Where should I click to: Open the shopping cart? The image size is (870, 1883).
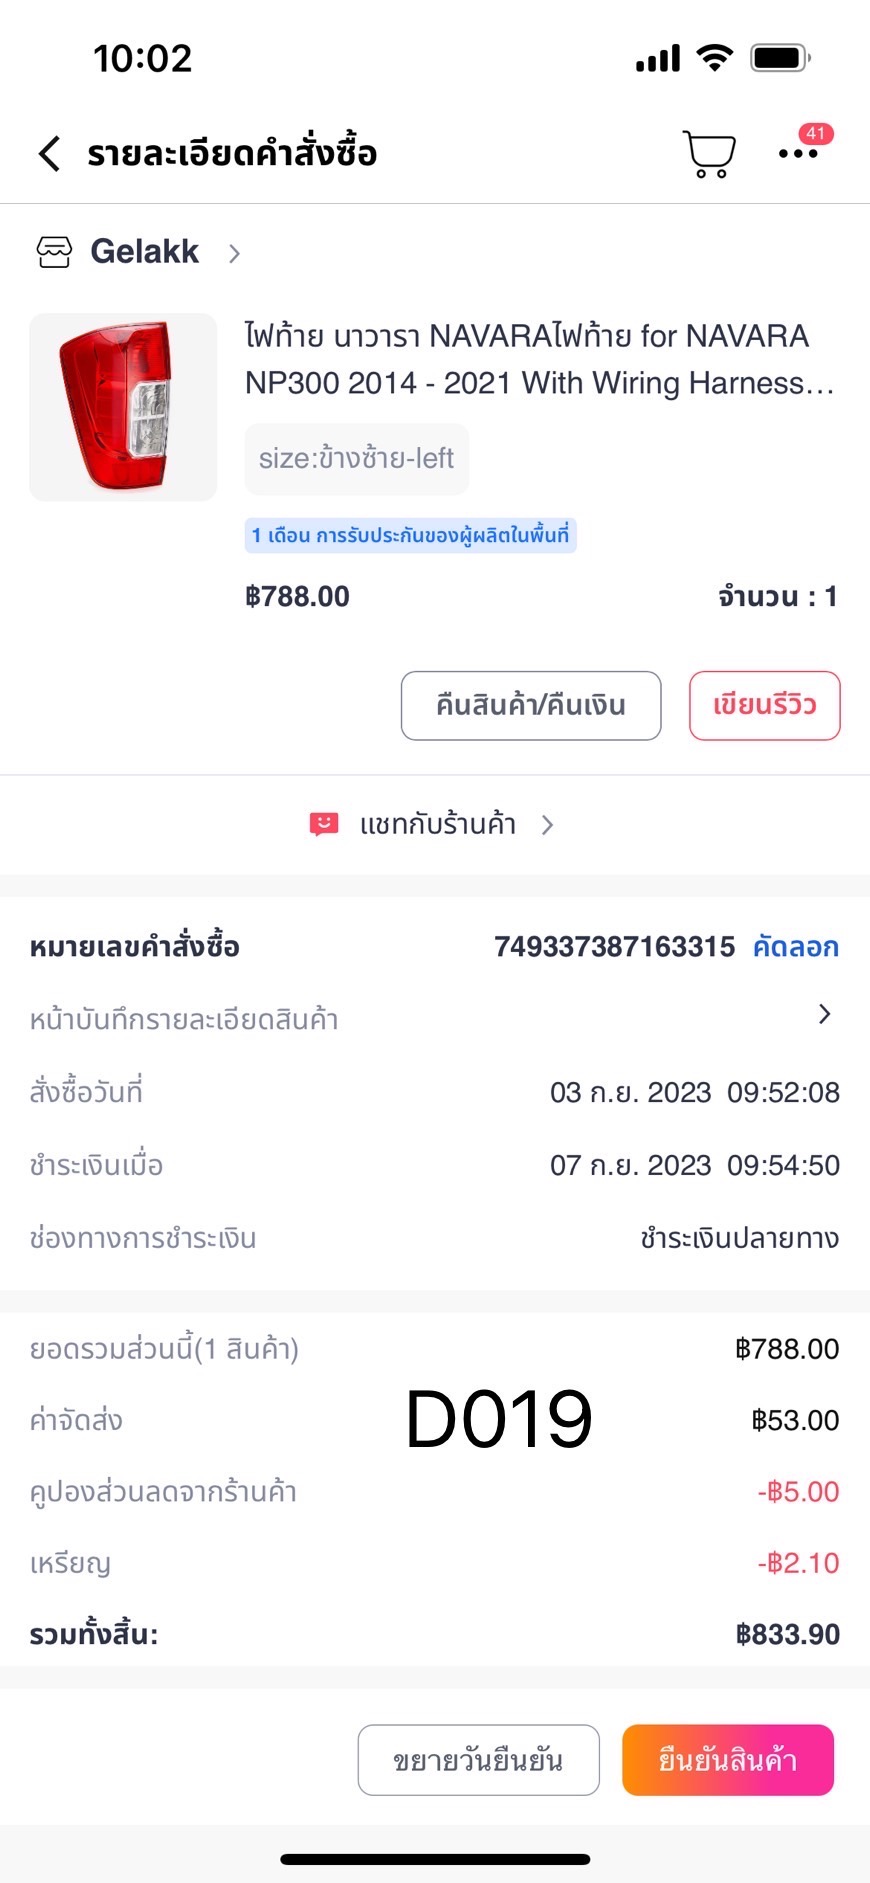click(709, 154)
